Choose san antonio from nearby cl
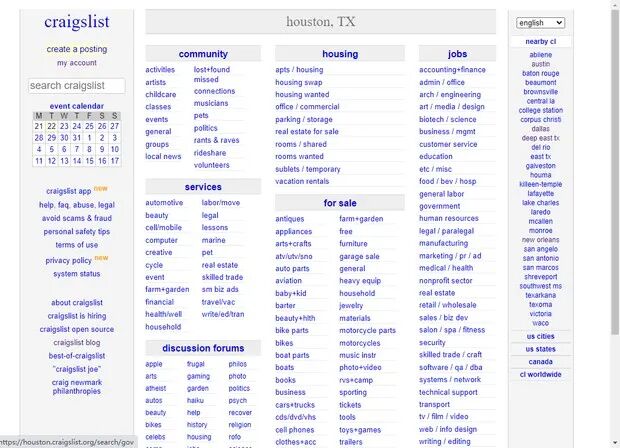 tap(541, 258)
